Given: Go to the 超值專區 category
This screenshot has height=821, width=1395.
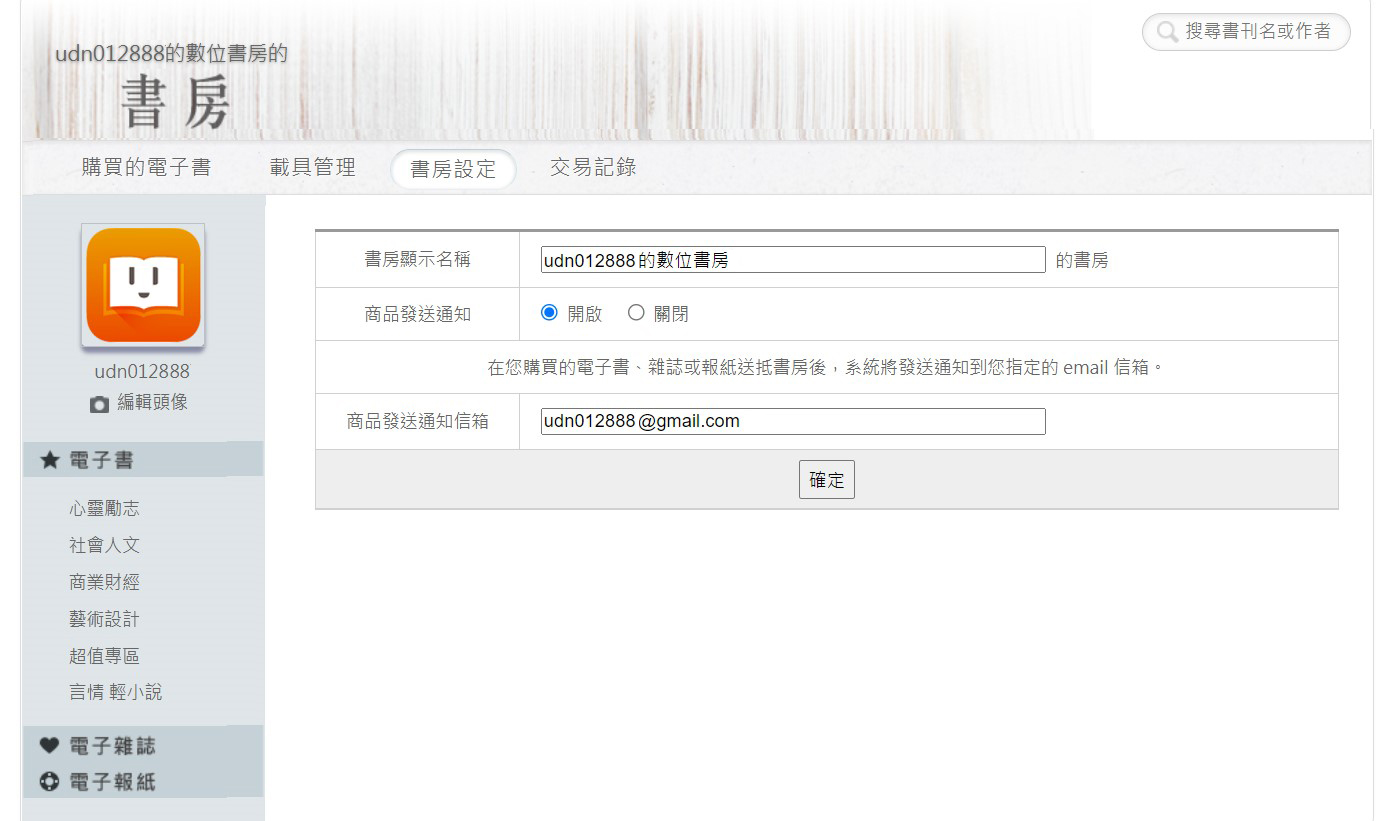Looking at the screenshot, I should (104, 656).
